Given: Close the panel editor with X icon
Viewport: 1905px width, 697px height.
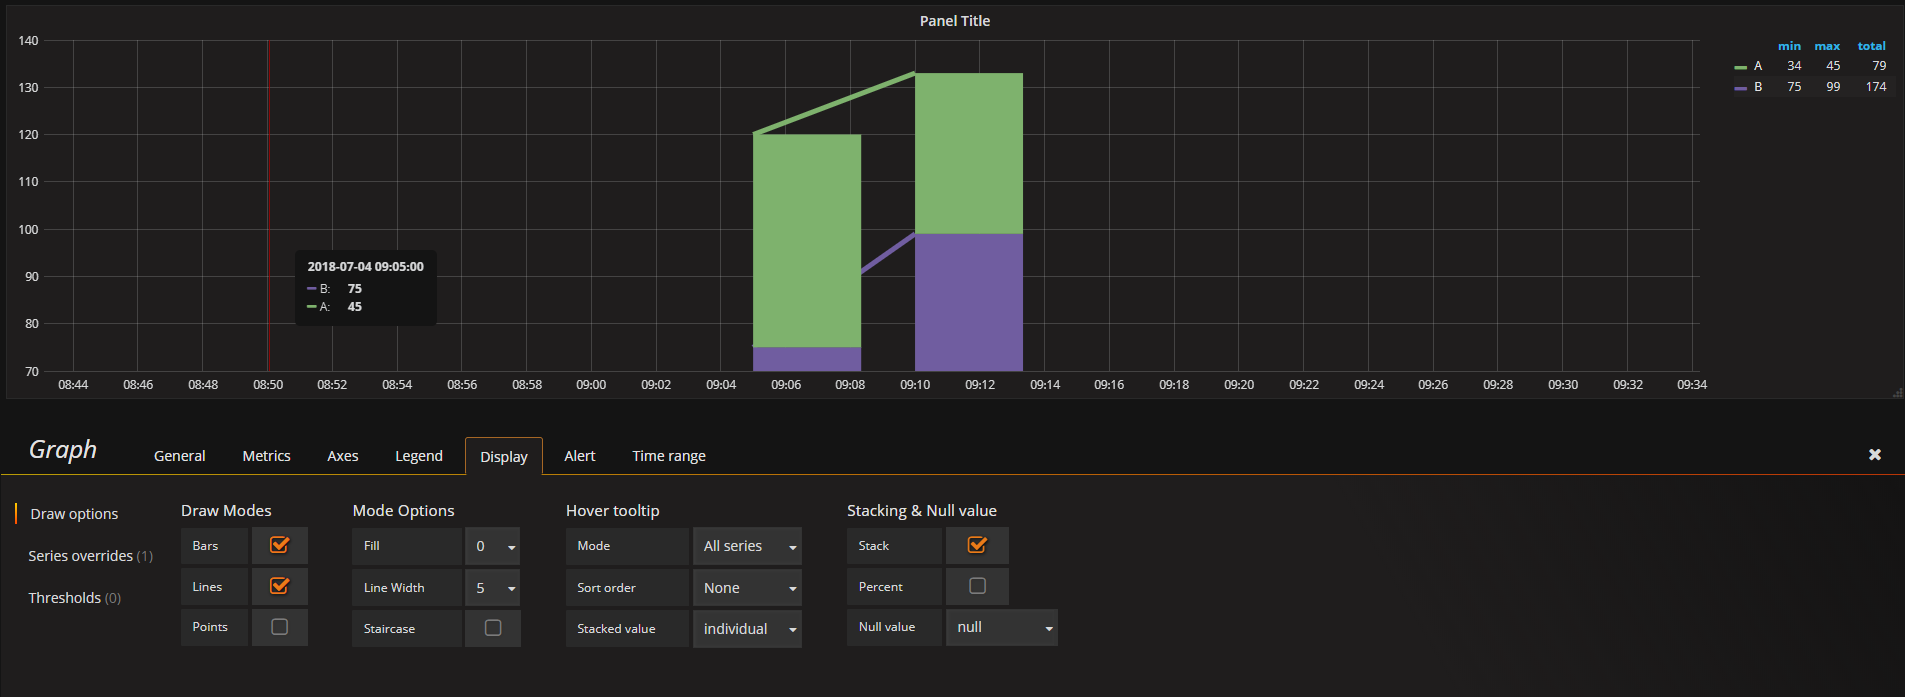Looking at the screenshot, I should [x=1875, y=454].
